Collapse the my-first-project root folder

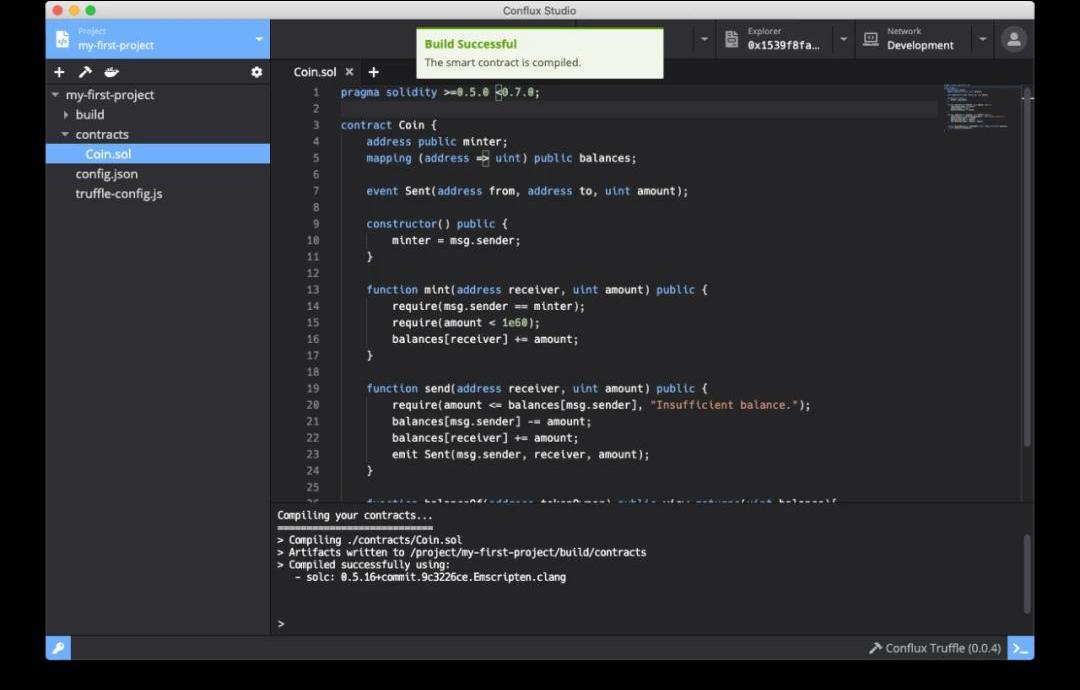click(x=55, y=95)
